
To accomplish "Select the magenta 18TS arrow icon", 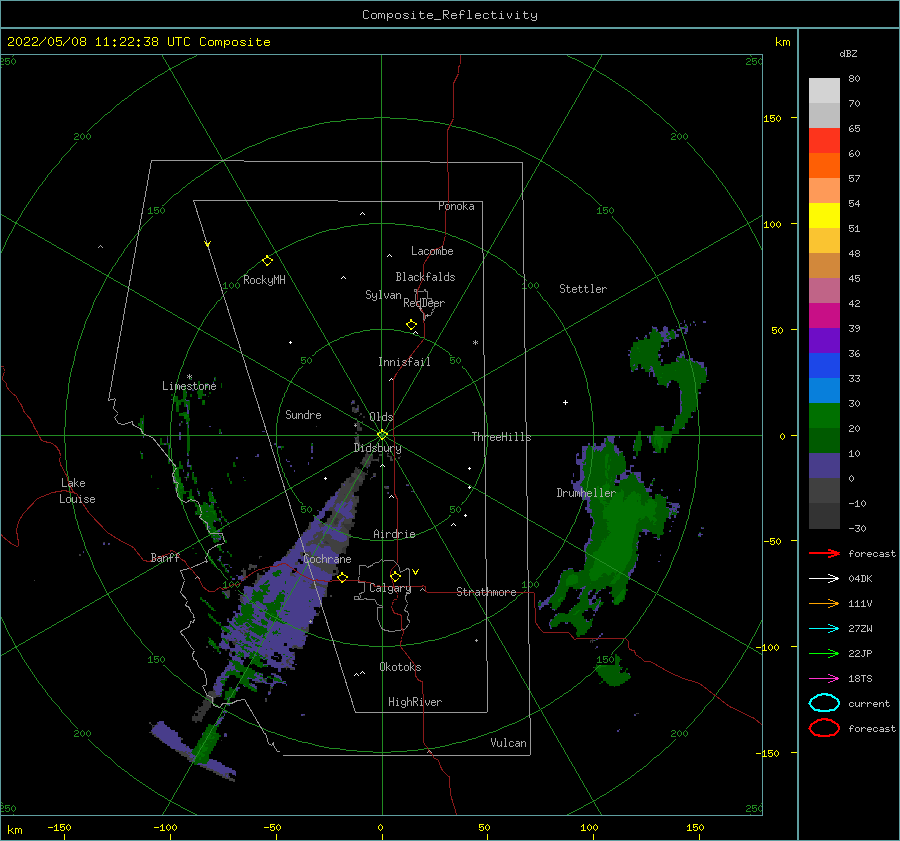I will point(824,679).
